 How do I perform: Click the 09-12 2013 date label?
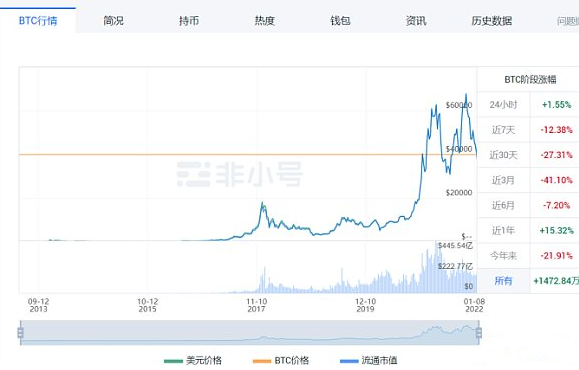coord(38,305)
